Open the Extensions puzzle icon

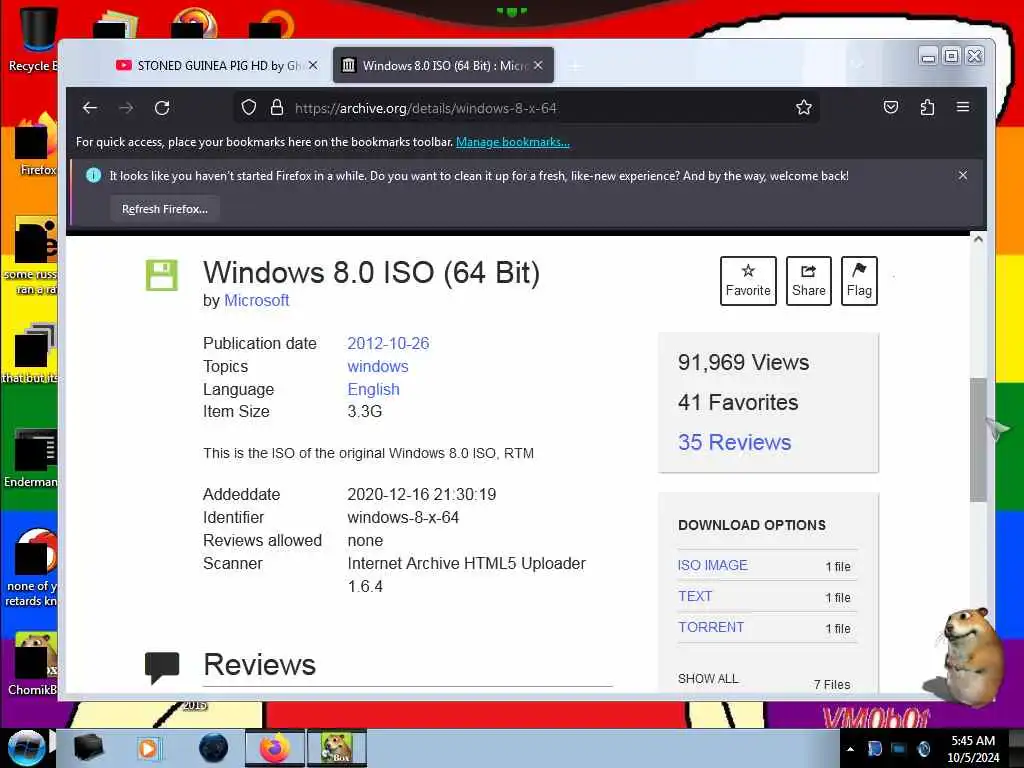[927, 107]
